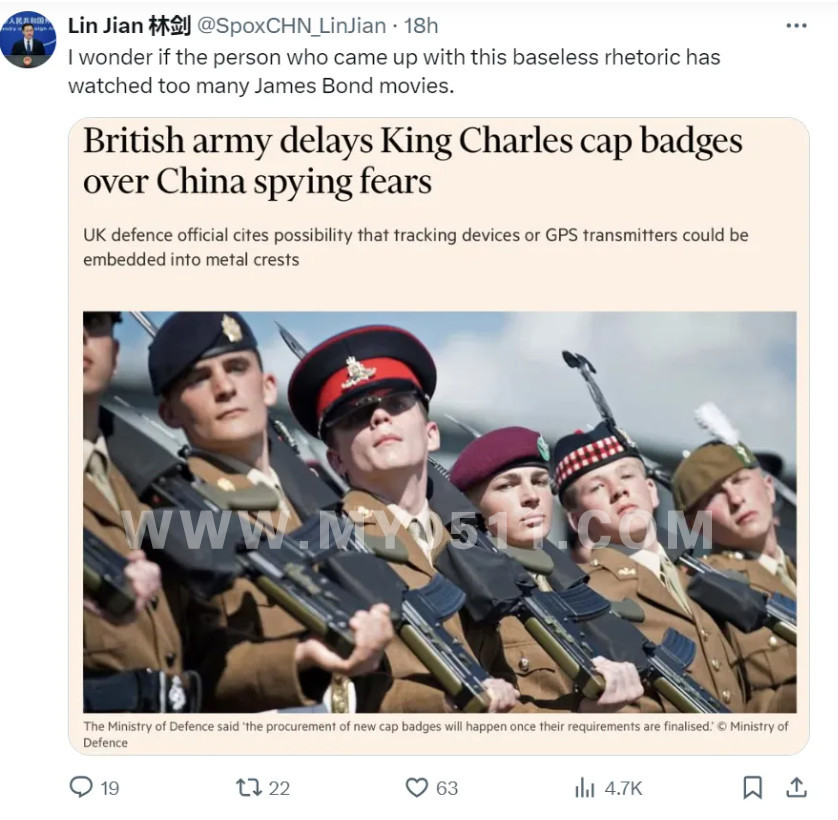Open the three-dot more options menu
838x820 pixels.
[796, 26]
